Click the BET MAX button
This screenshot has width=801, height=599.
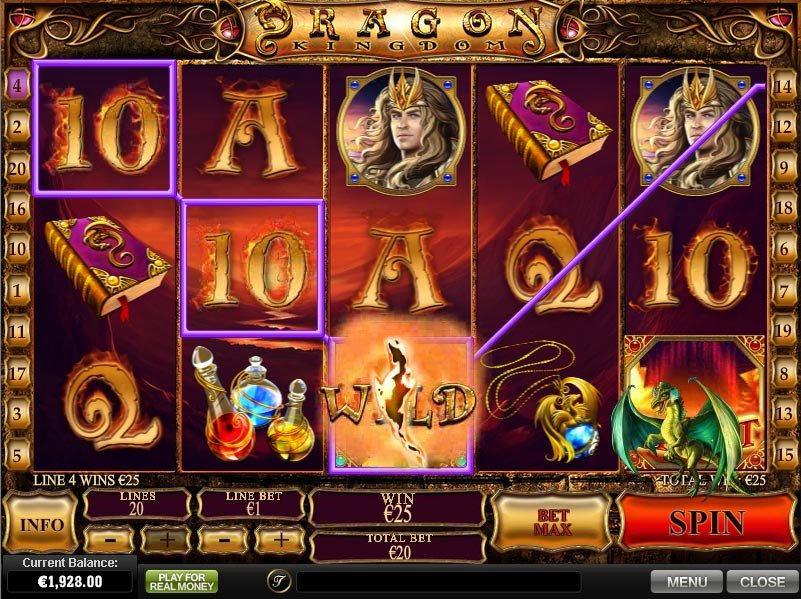551,522
